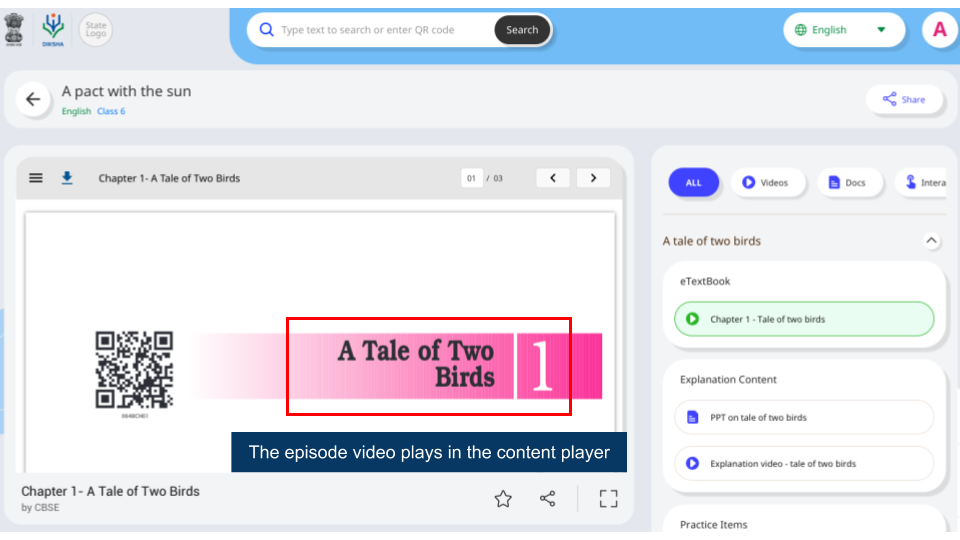Download the chapter using download icon

pyautogui.click(x=67, y=178)
